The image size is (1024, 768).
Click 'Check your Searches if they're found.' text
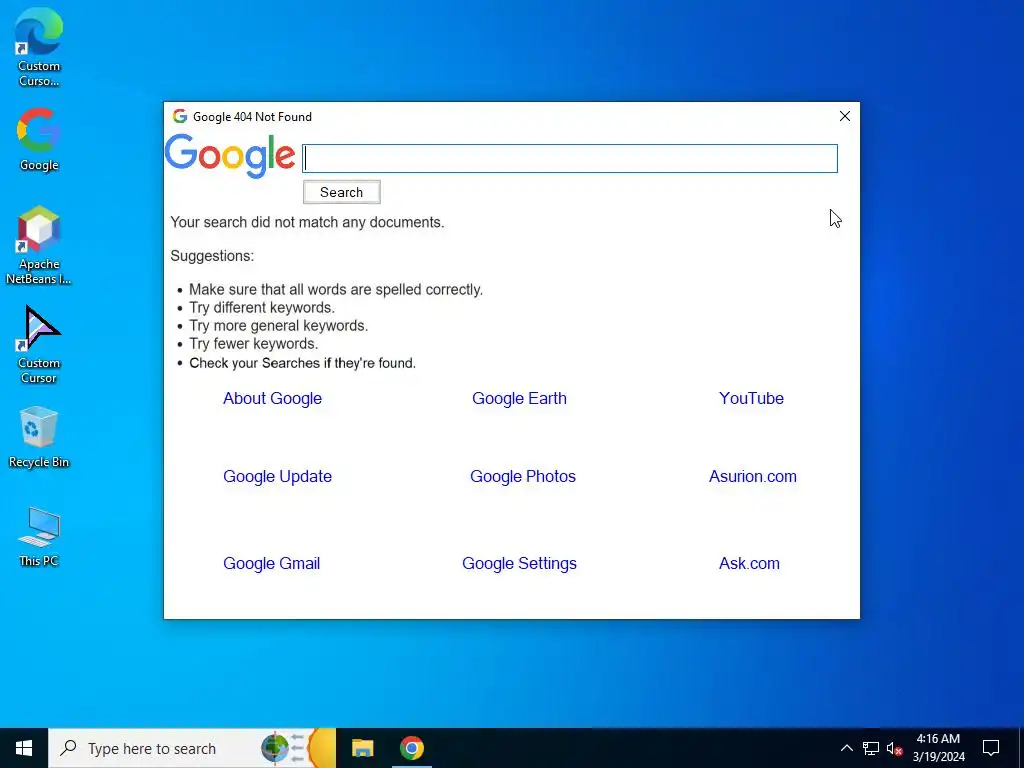(302, 363)
